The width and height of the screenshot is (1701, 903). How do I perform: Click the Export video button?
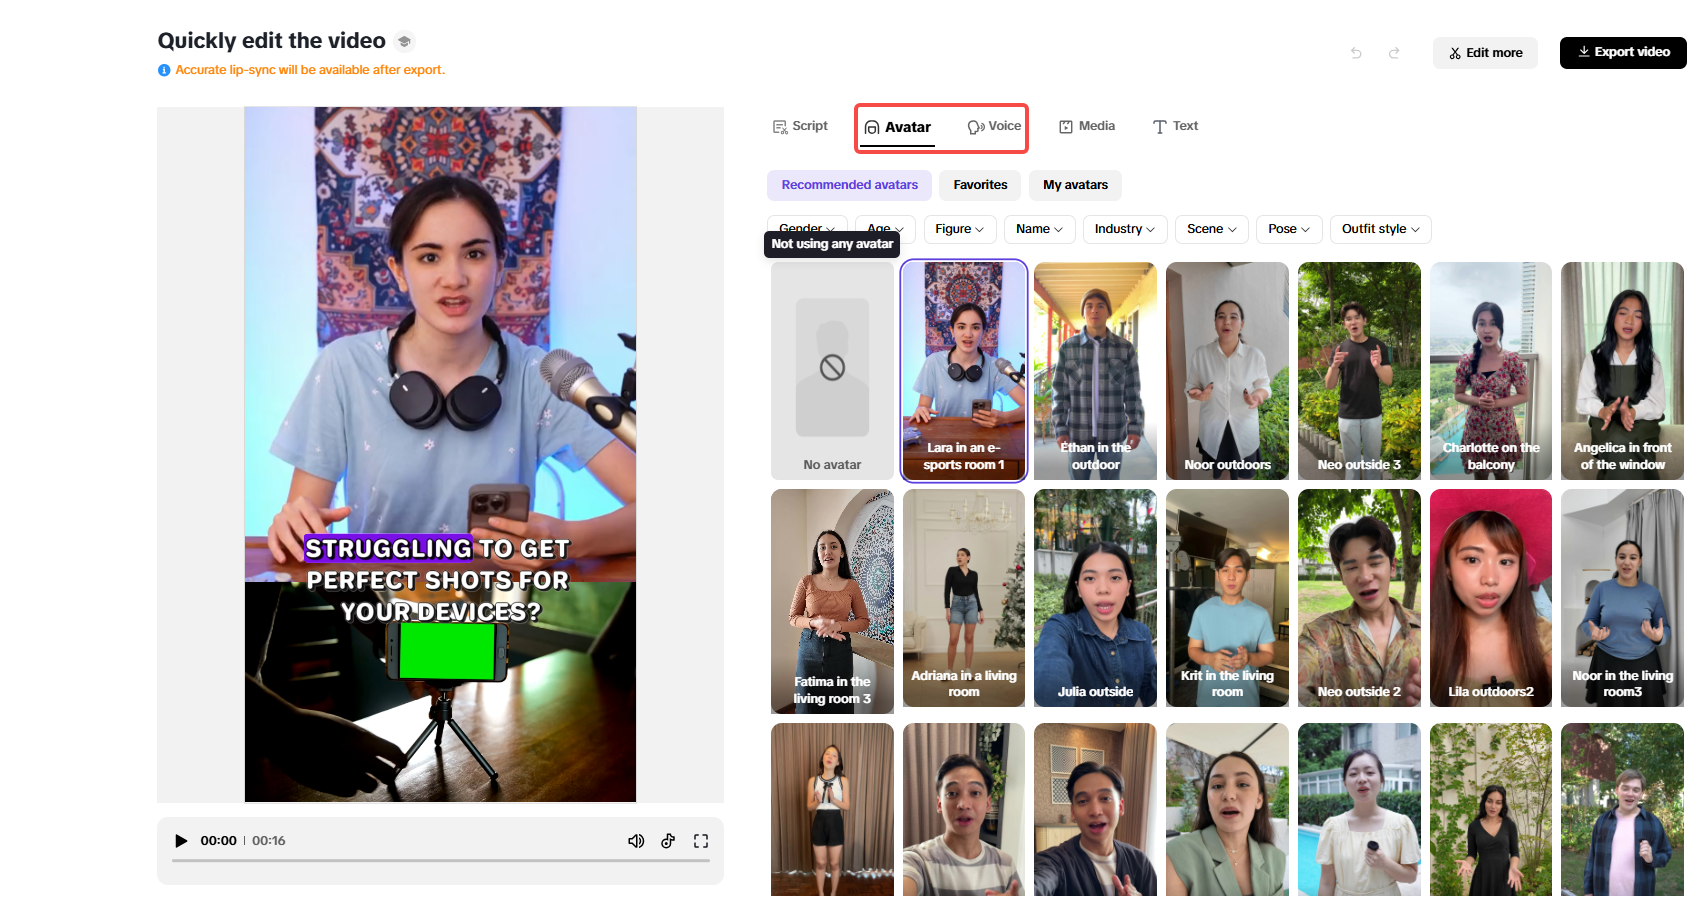point(1622,52)
